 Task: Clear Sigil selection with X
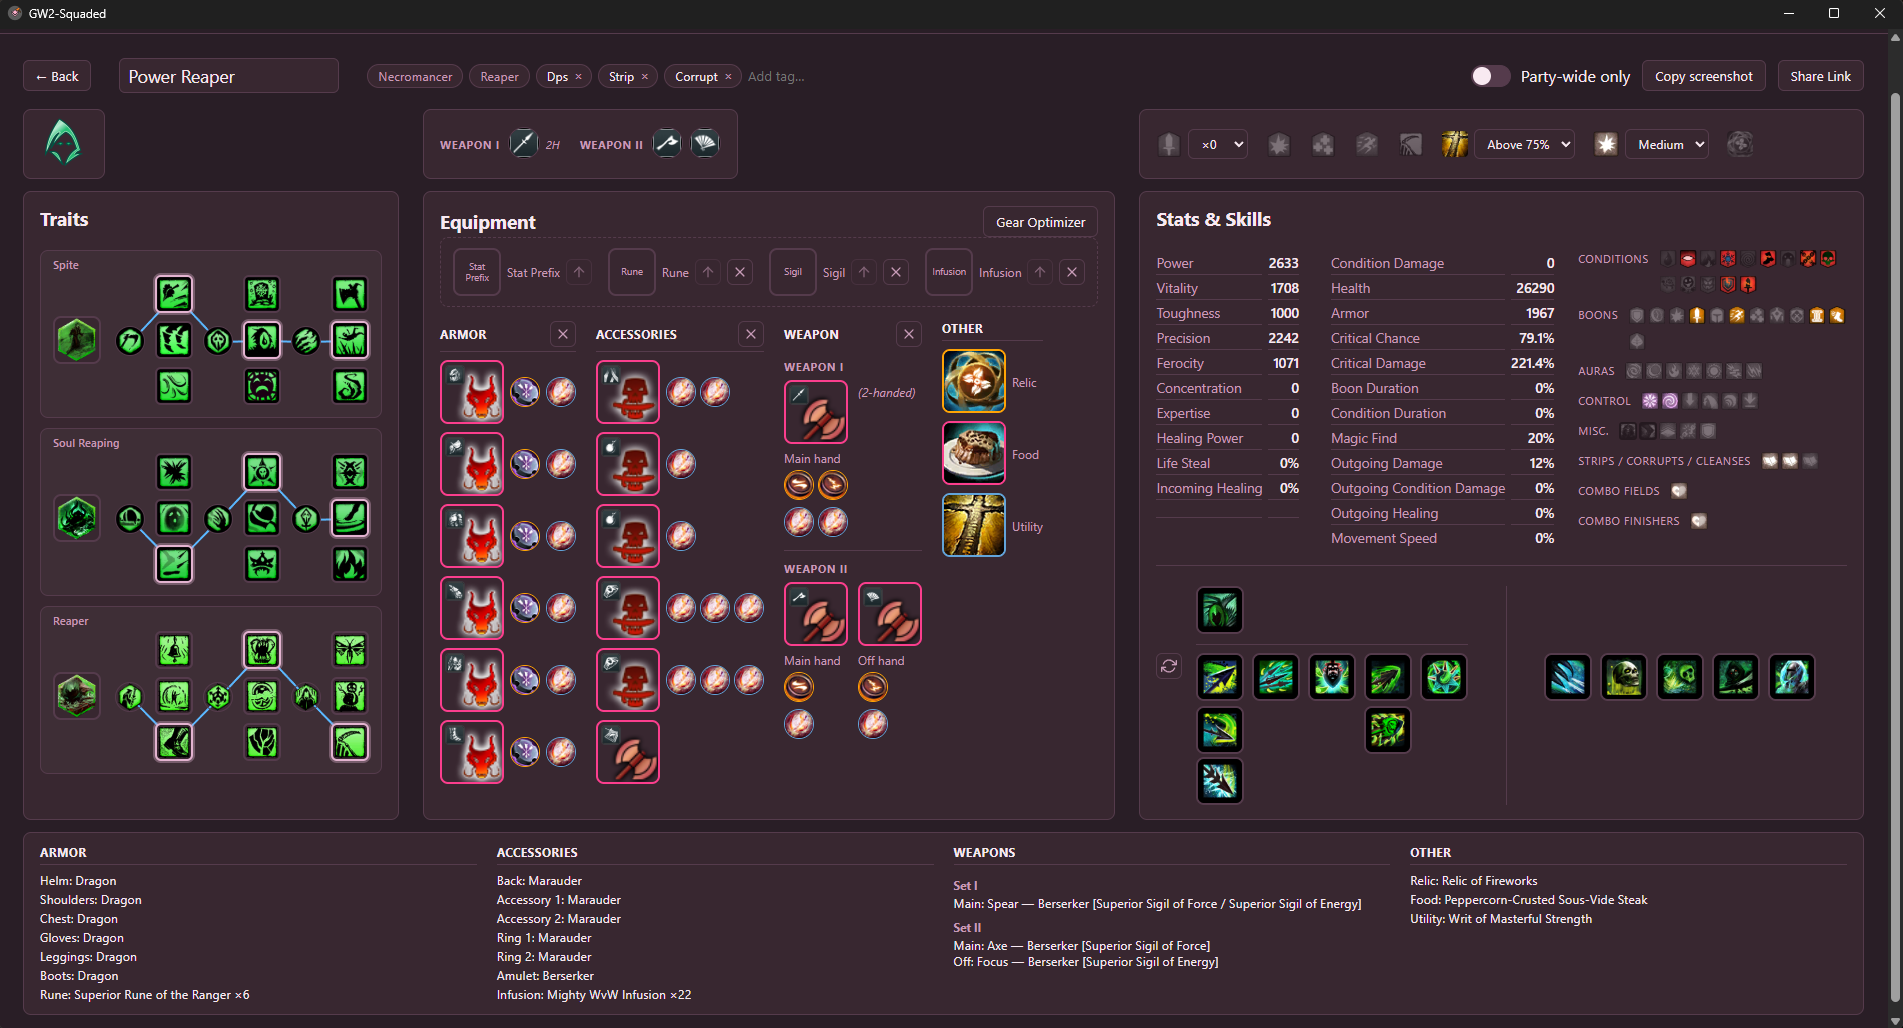[x=896, y=272]
